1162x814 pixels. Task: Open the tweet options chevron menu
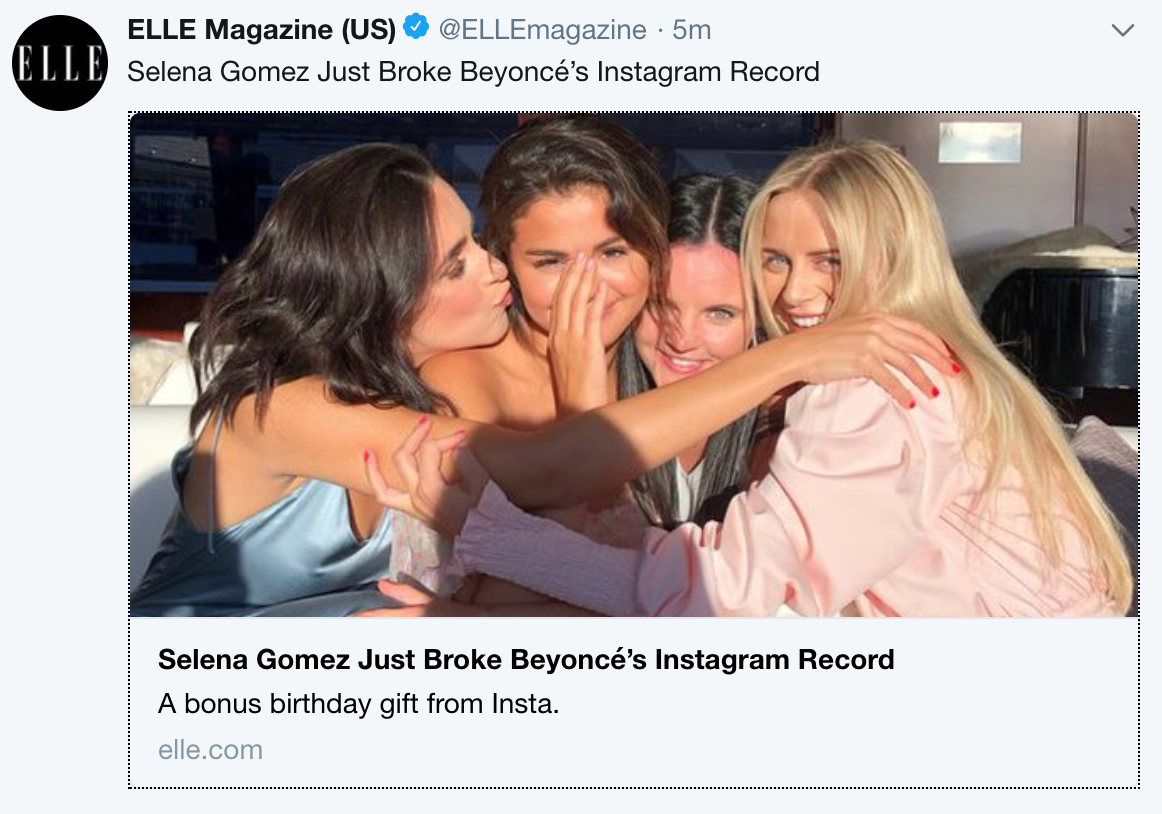pyautogui.click(x=1123, y=31)
